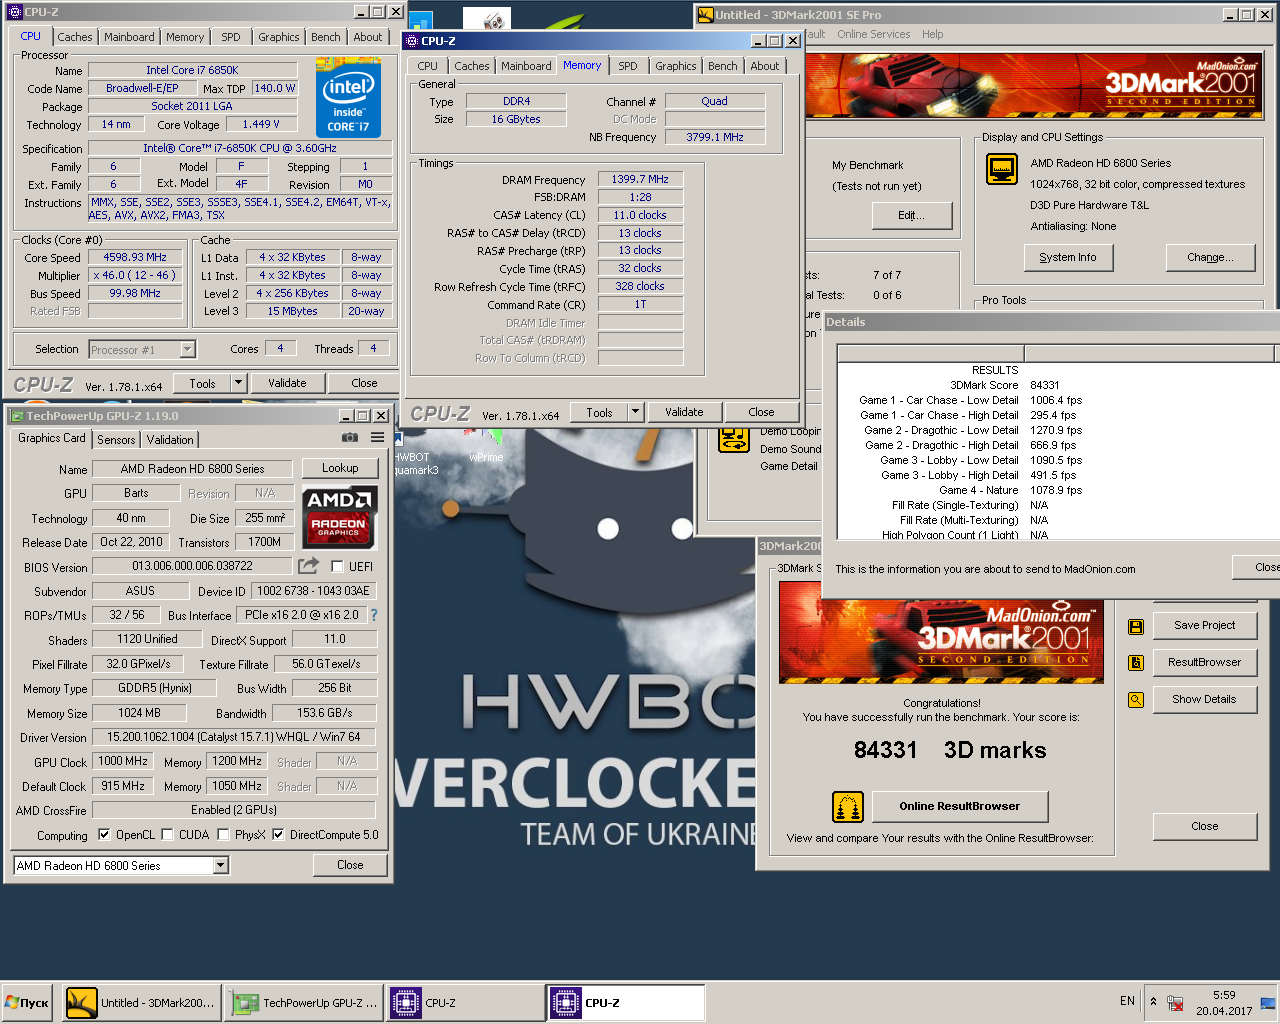
Task: Switch to the SPD tab in the Memory CPU-Z window
Action: pos(628,66)
